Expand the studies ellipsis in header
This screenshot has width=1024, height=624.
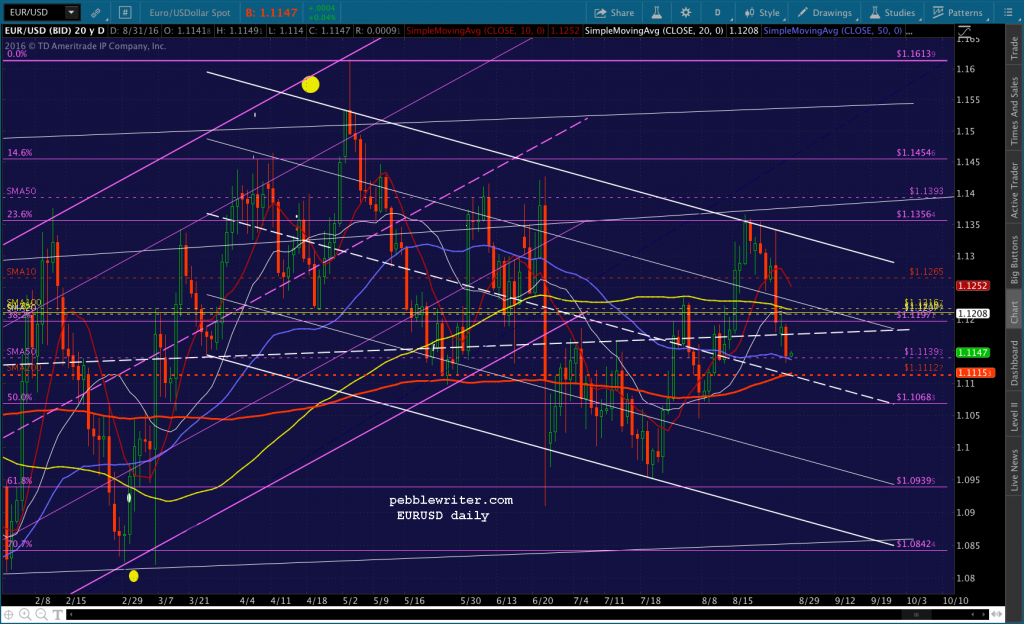point(910,31)
